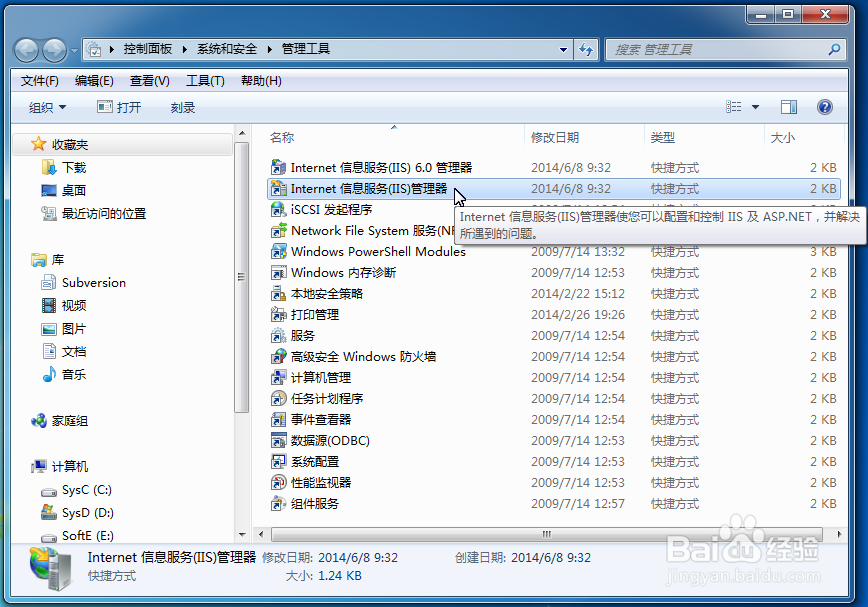
Task: Click the 刻录 toolbar button
Action: point(183,108)
